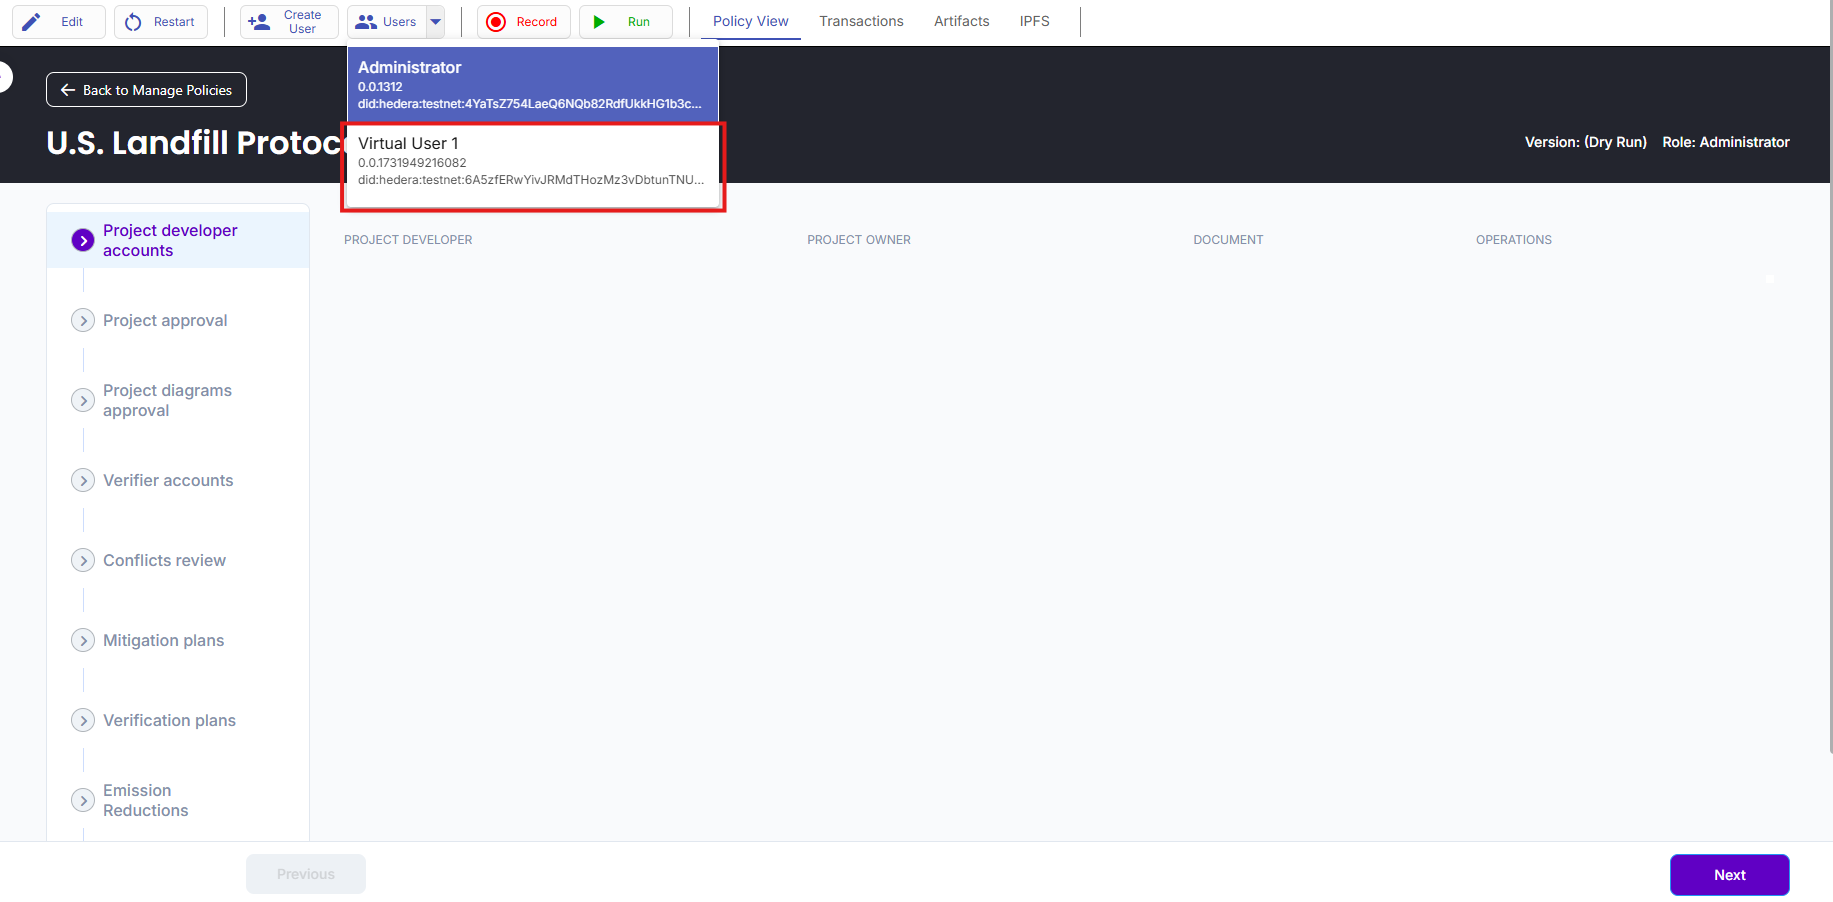
Task: Open the IPFS tab
Action: coord(1034,21)
